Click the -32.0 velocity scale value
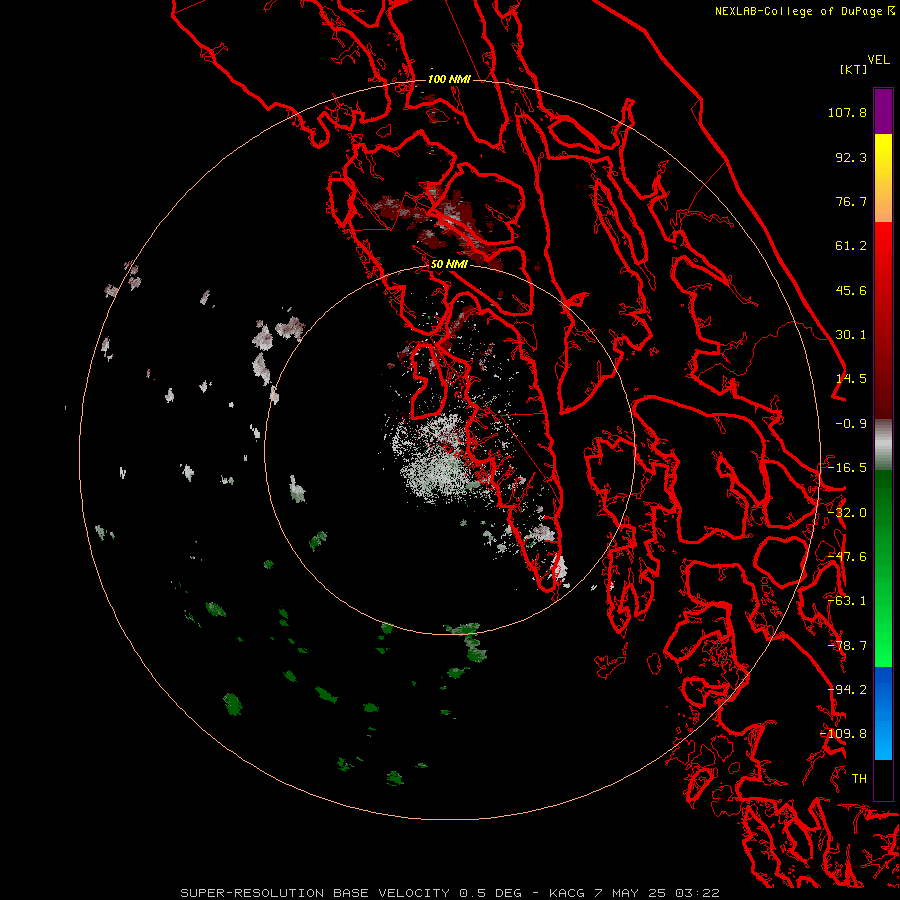This screenshot has width=900, height=900. (847, 513)
